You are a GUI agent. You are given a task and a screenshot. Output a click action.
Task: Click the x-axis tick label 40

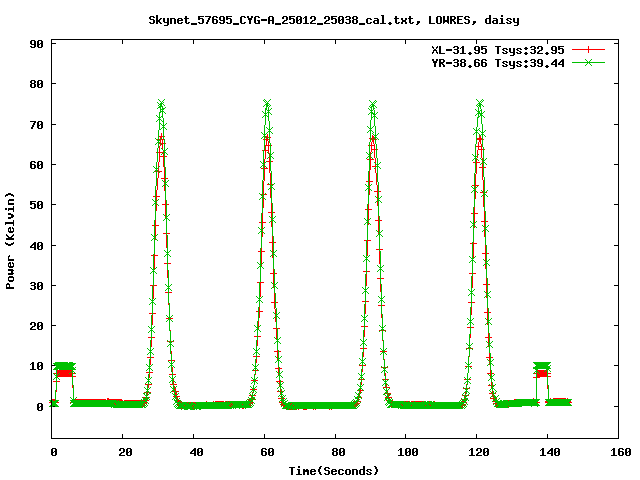[x=196, y=452]
